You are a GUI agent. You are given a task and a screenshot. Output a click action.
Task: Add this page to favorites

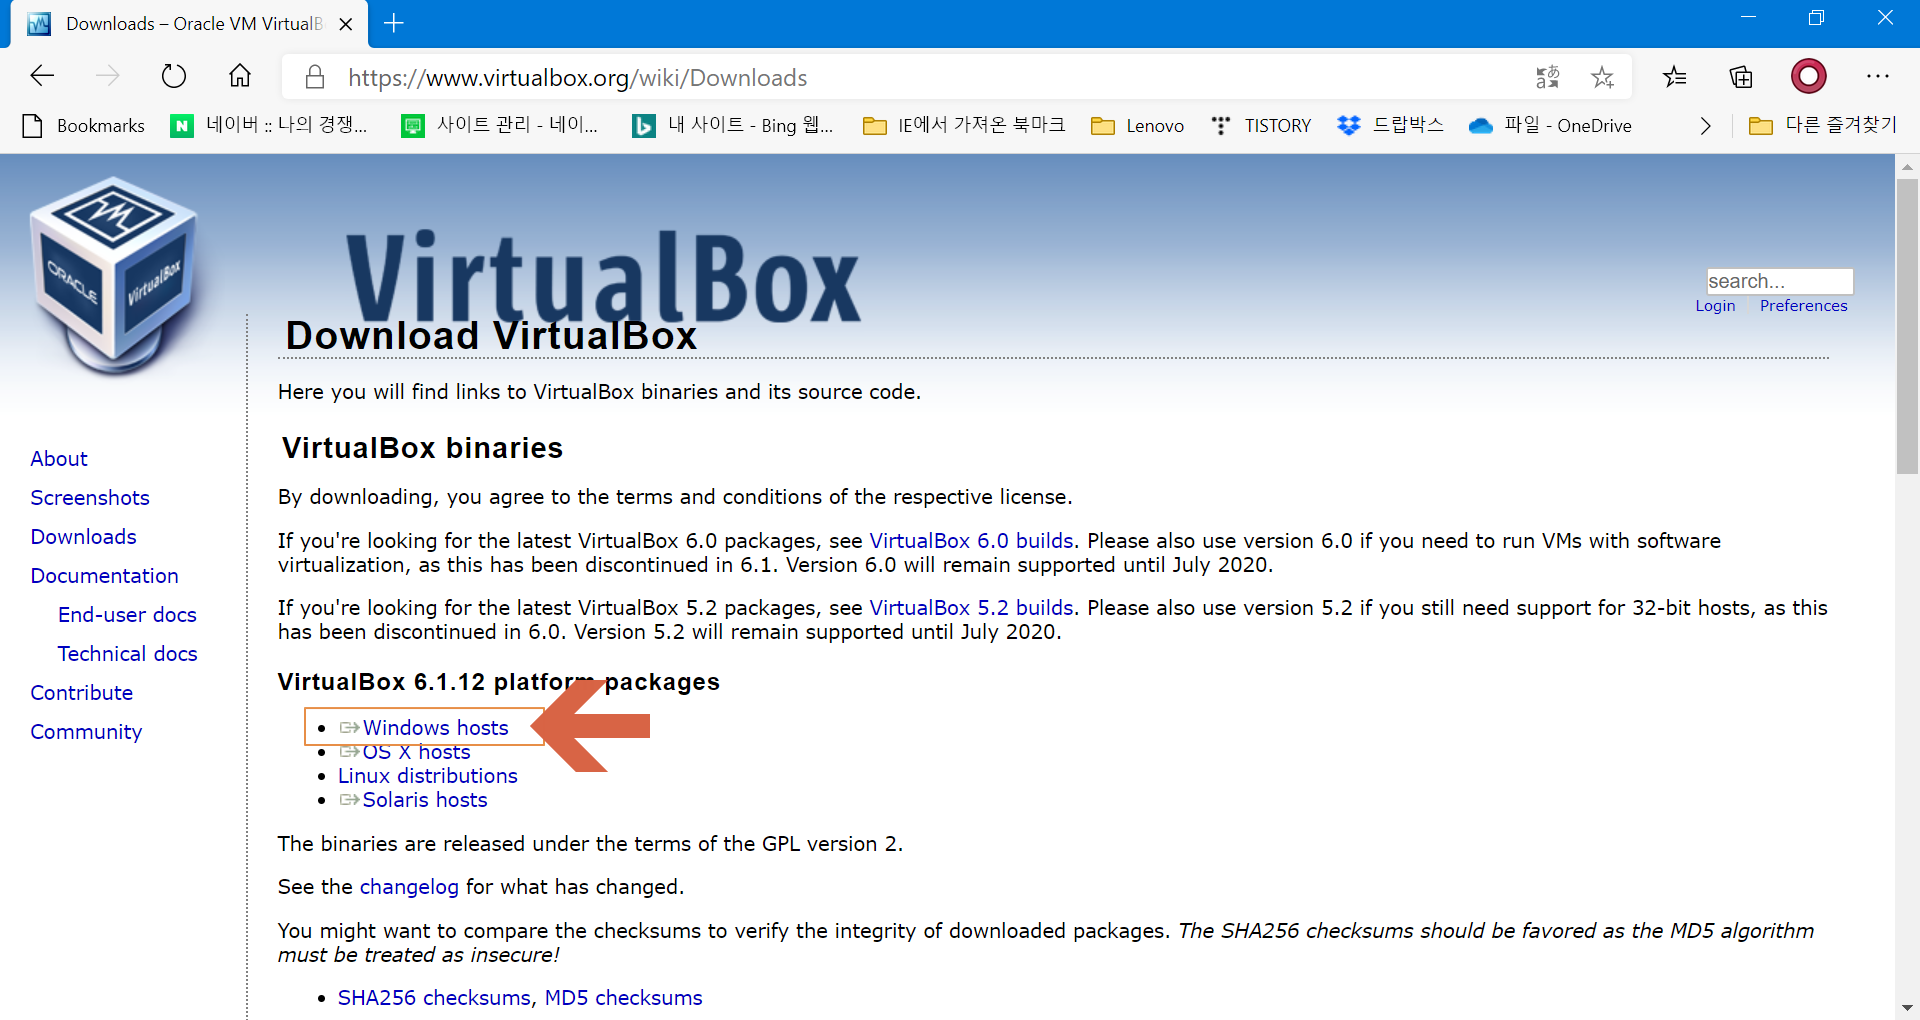pos(1603,77)
